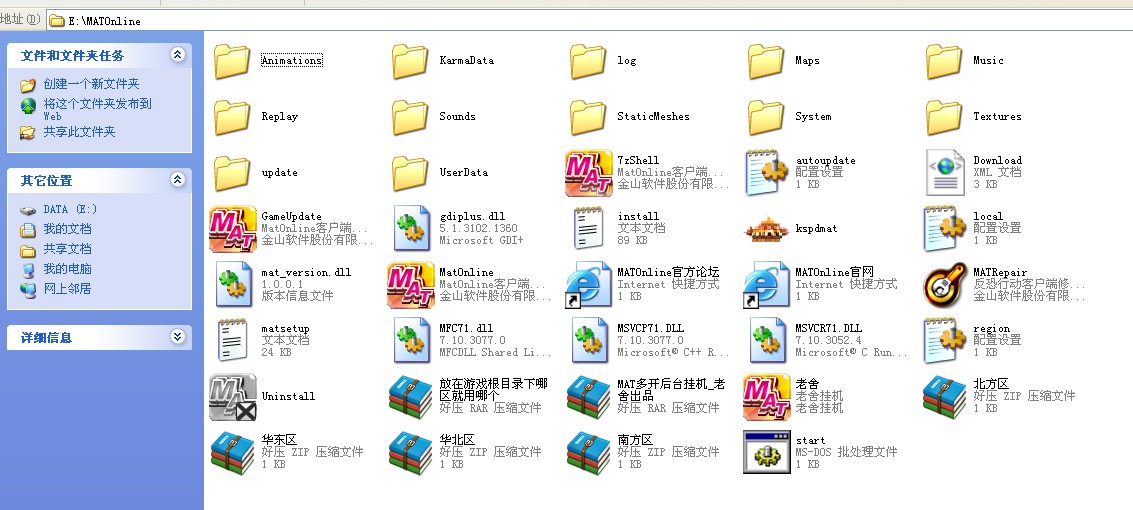Select the GameUpdate MAT icon
Image resolution: width=1133 pixels, height=510 pixels.
click(233, 229)
